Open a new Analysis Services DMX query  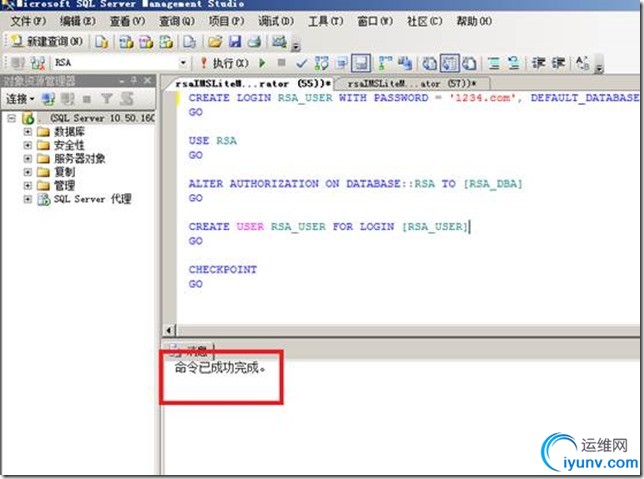(x=146, y=41)
